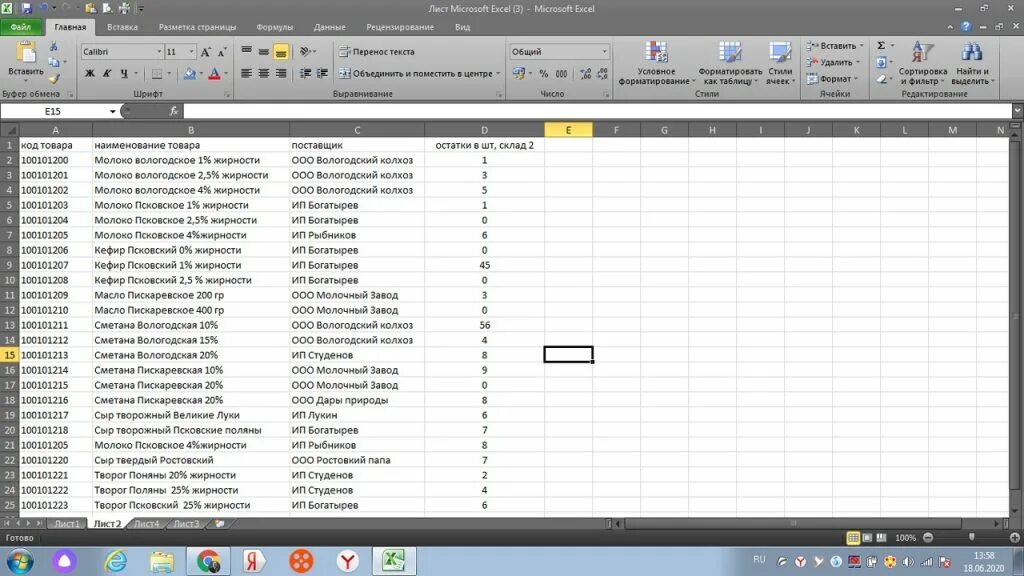The image size is (1024, 576).
Task: Click the zoom slider handle
Action: pyautogui.click(x=972, y=537)
